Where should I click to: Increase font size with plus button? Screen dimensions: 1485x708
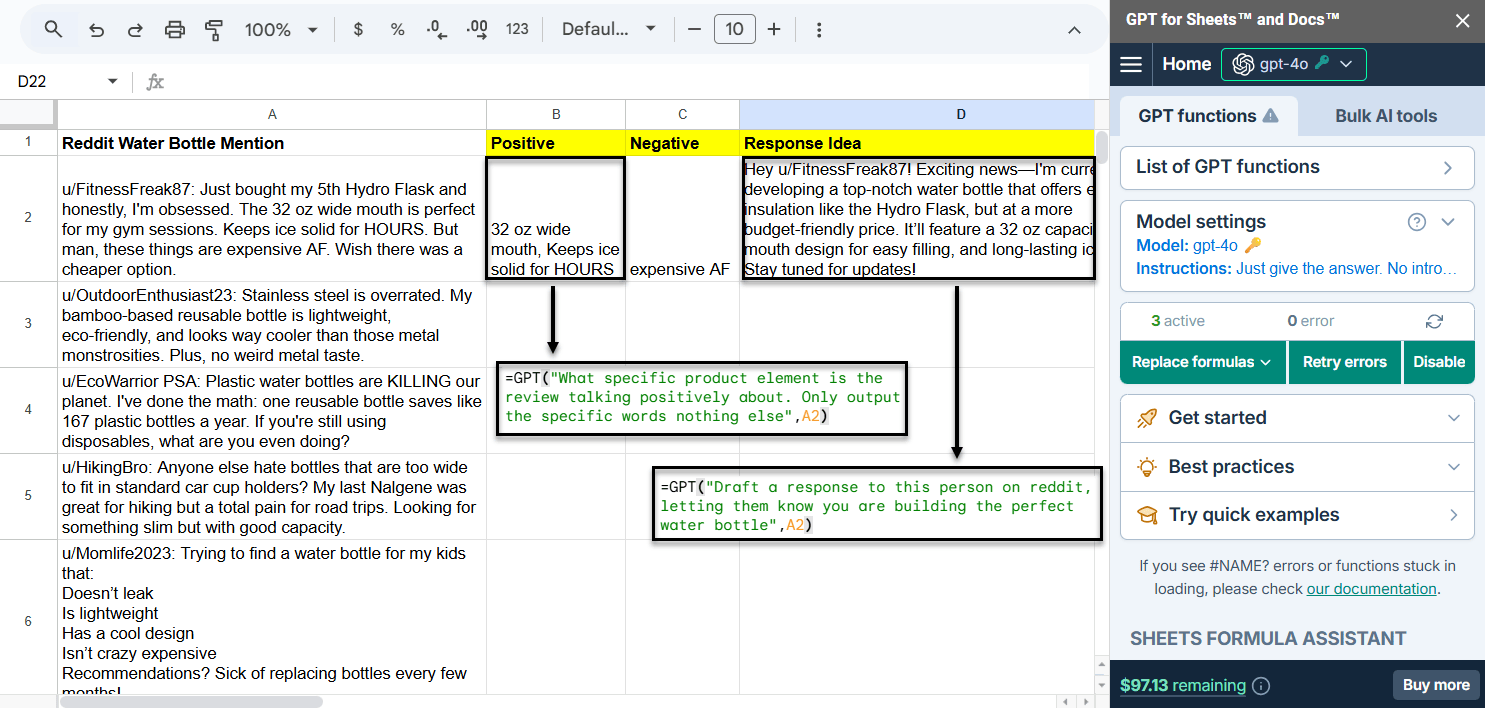[773, 30]
